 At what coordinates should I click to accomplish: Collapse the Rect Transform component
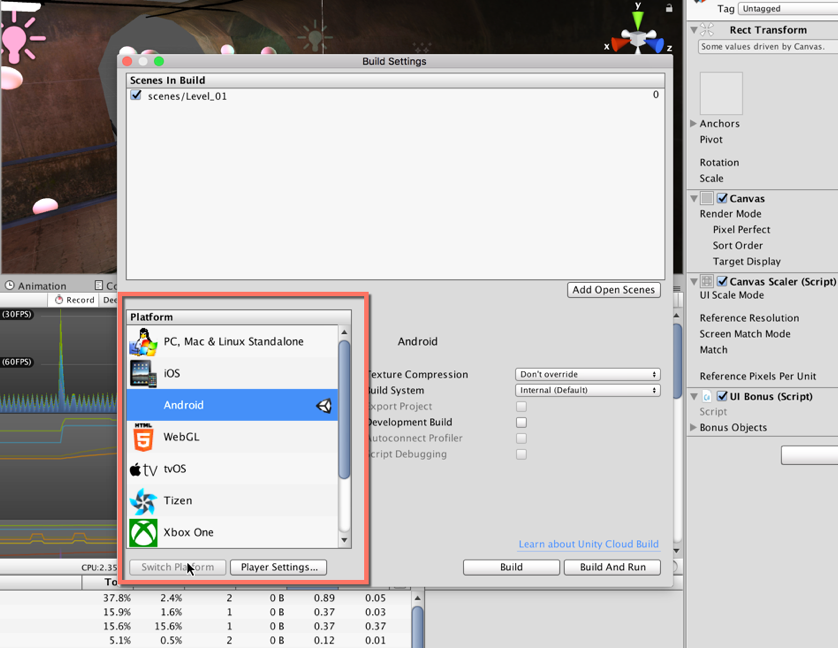pos(694,30)
